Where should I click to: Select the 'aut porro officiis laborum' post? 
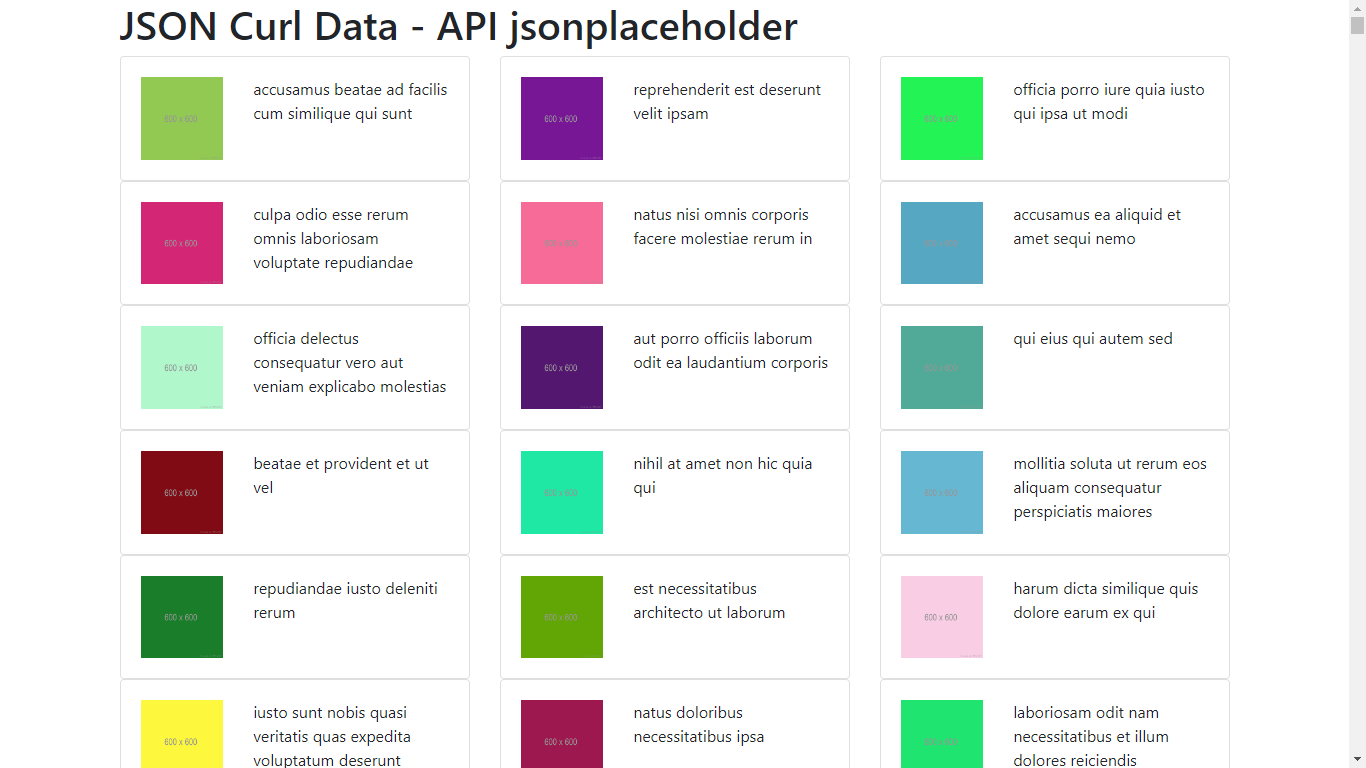pos(730,350)
